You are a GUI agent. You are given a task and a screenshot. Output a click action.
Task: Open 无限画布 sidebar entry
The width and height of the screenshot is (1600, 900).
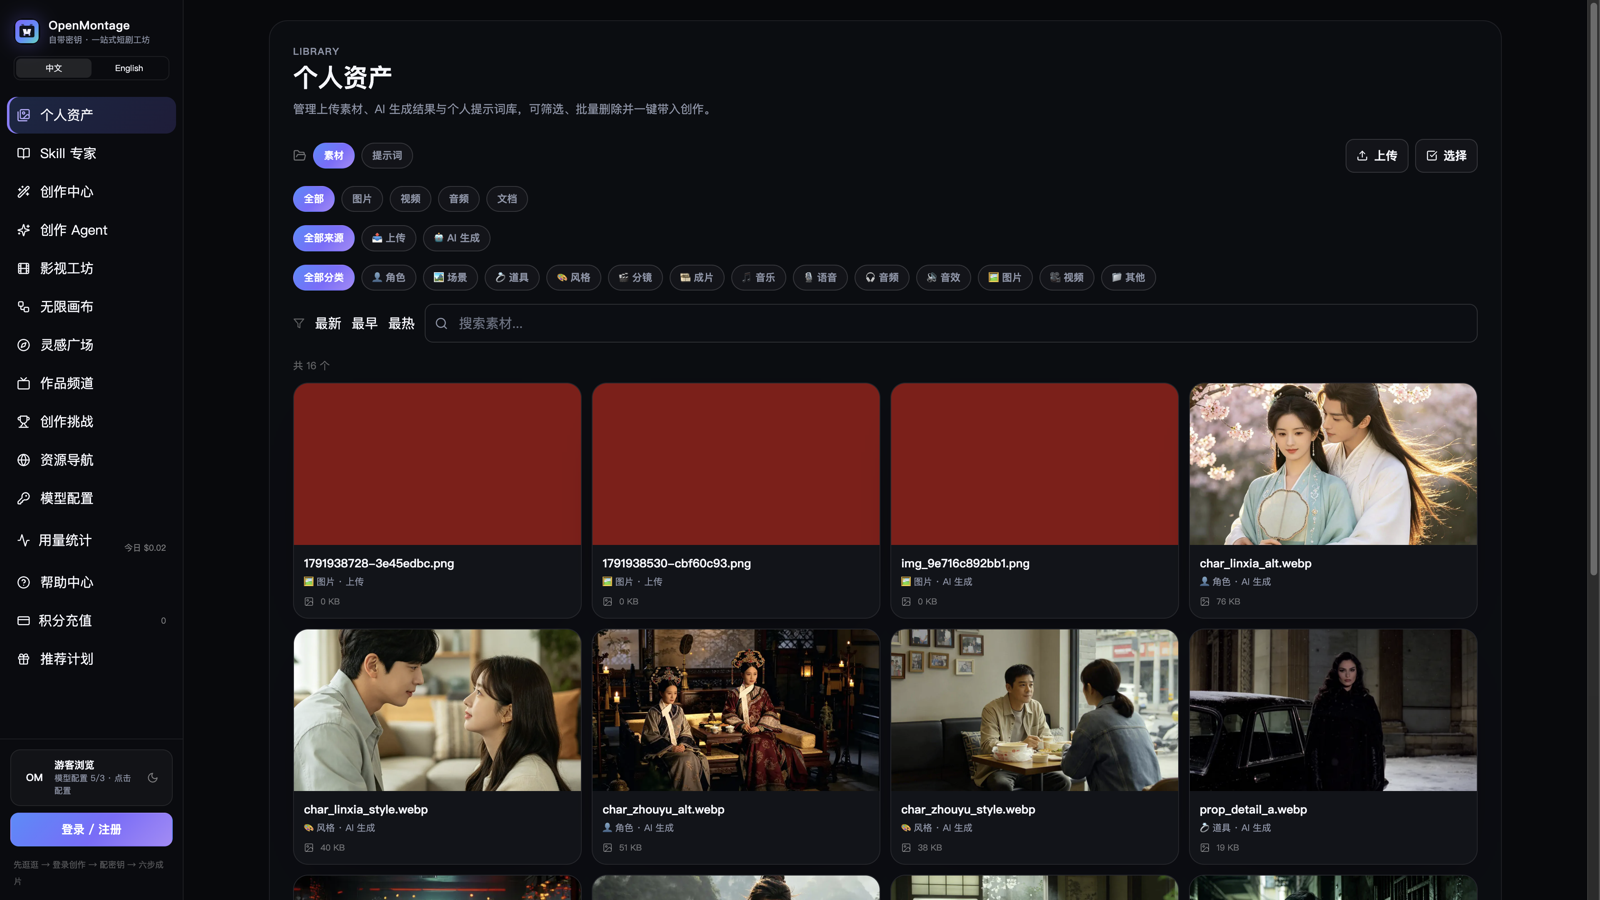(x=91, y=307)
